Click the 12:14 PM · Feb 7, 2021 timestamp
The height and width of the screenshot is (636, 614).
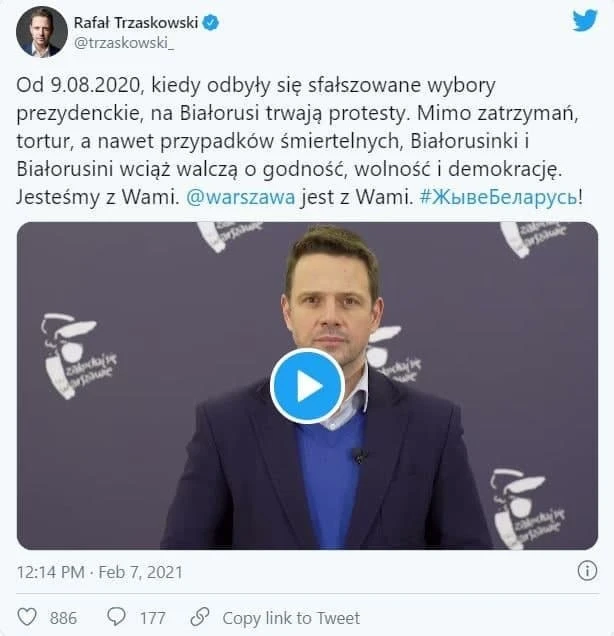pos(100,572)
